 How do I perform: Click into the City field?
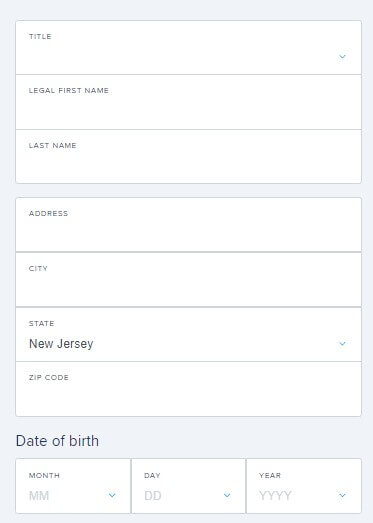[189, 280]
